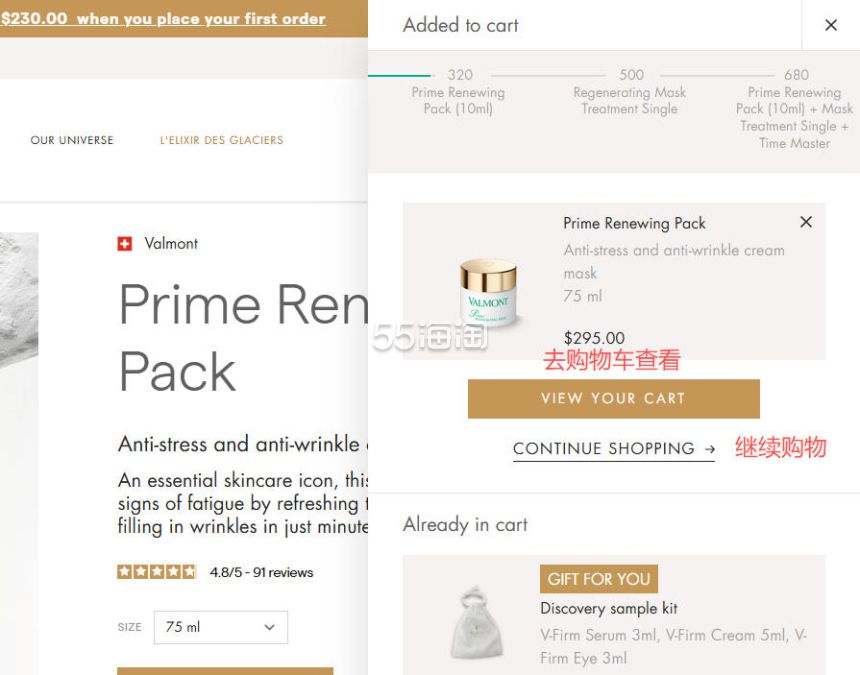Click the first order promo banner link

point(163,18)
